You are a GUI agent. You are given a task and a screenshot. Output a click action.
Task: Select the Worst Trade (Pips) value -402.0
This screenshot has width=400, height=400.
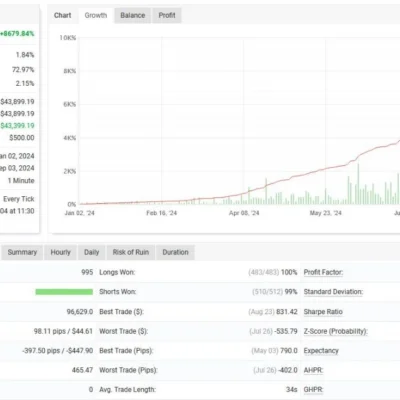pos(288,370)
